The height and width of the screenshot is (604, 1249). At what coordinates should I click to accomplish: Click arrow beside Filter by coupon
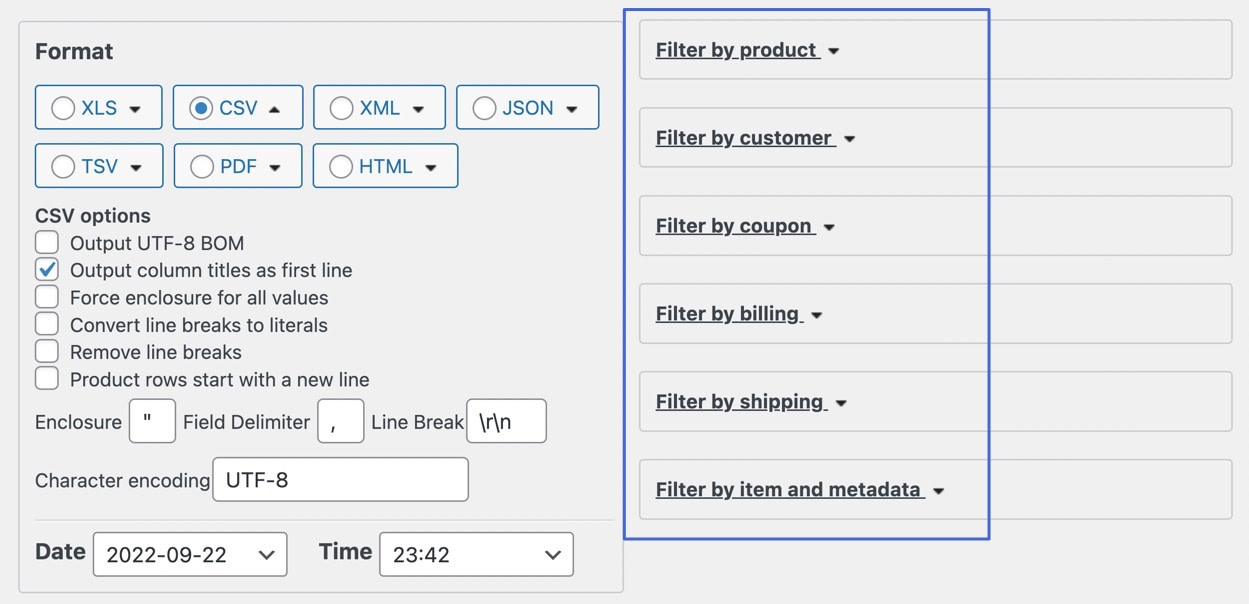tap(829, 227)
